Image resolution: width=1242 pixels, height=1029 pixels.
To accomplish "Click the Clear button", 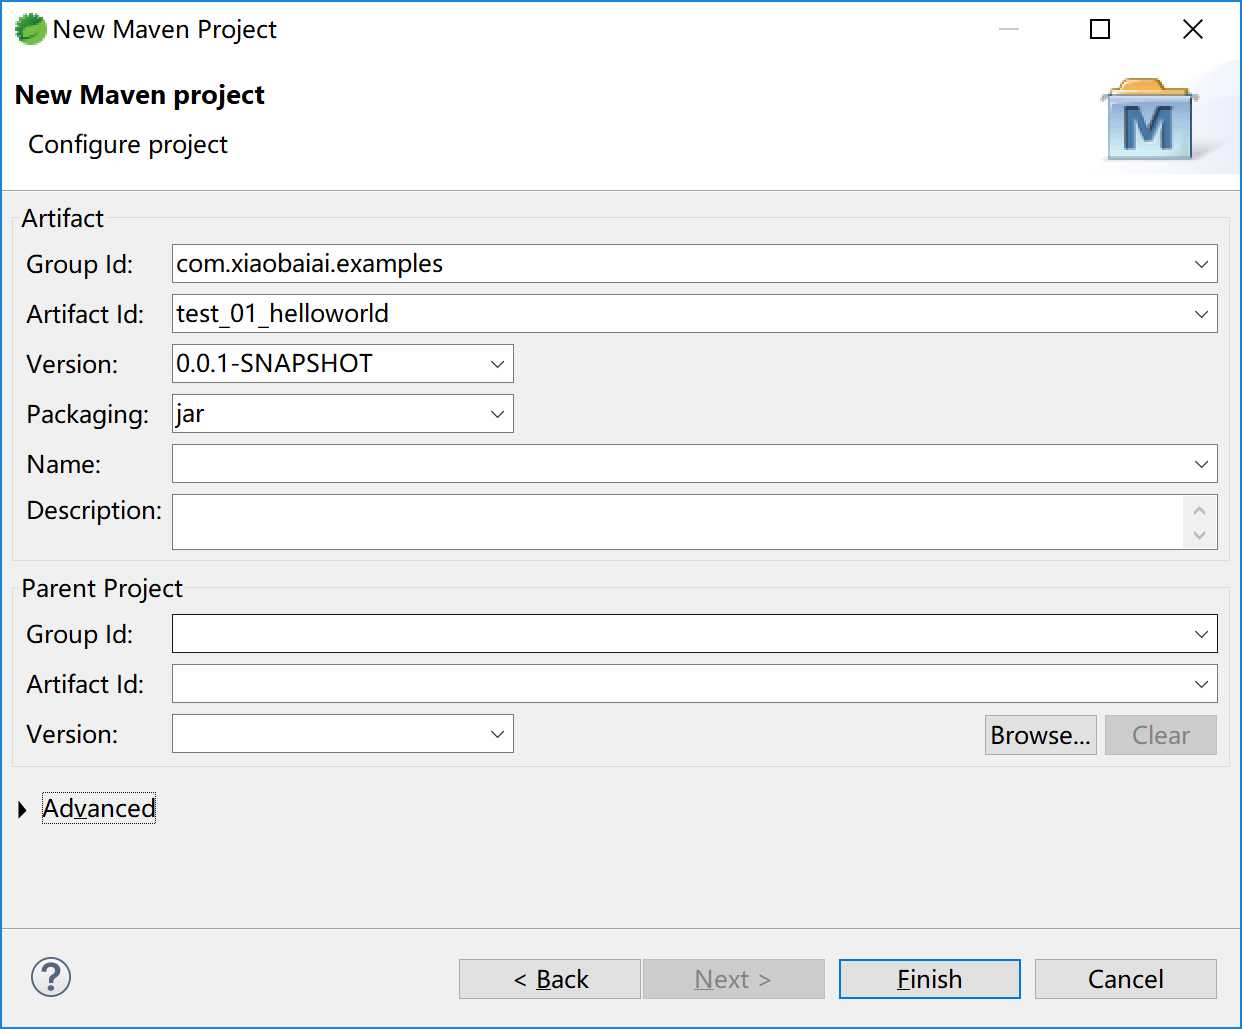I will (x=1161, y=735).
